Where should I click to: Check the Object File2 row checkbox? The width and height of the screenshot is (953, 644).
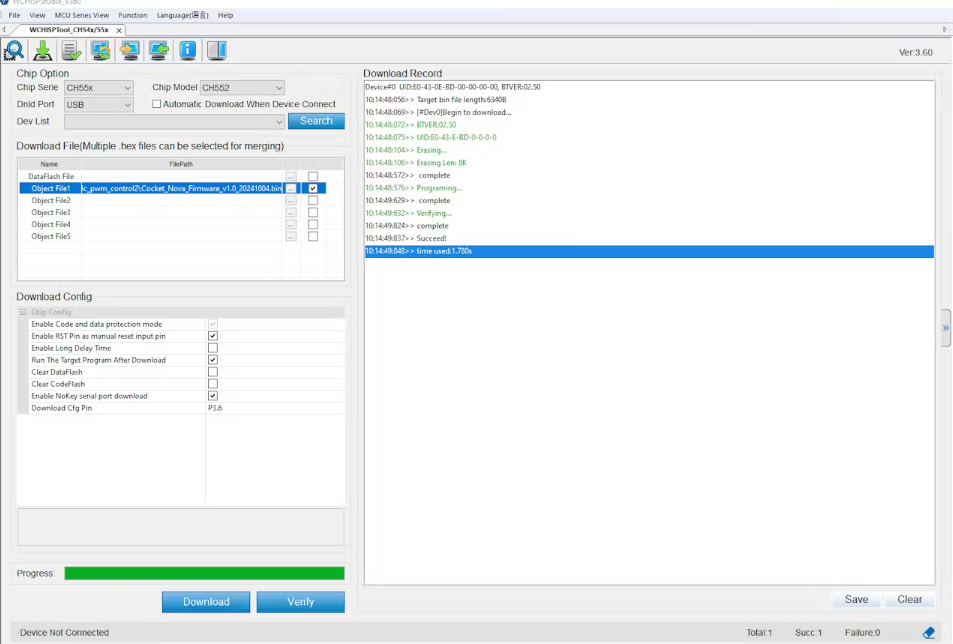[313, 200]
